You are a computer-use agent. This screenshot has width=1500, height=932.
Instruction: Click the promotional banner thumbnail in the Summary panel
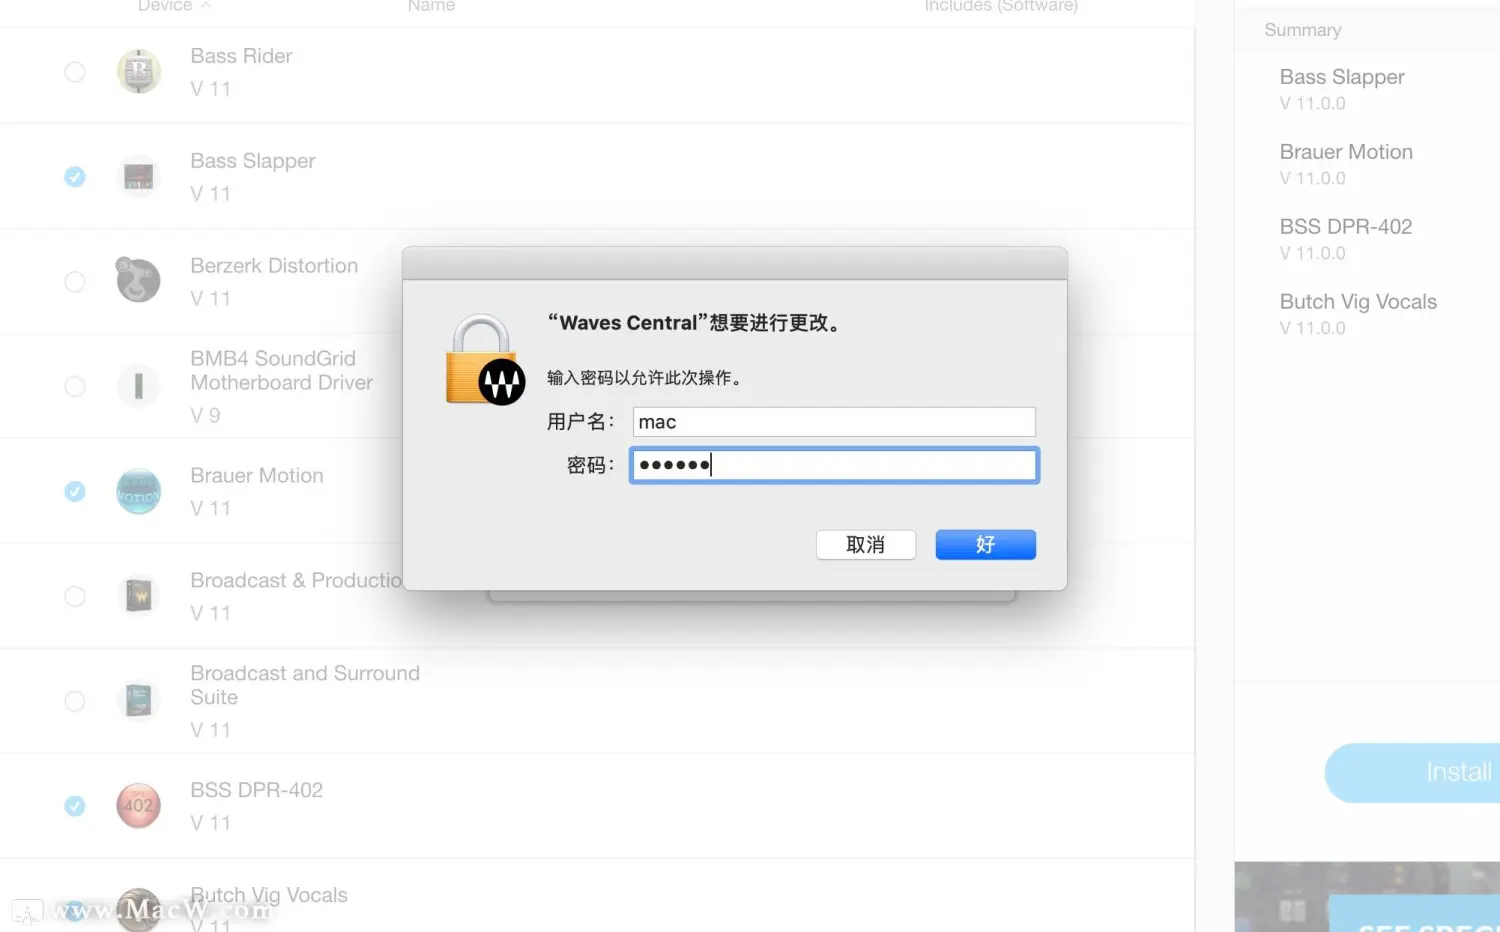tap(1367, 897)
